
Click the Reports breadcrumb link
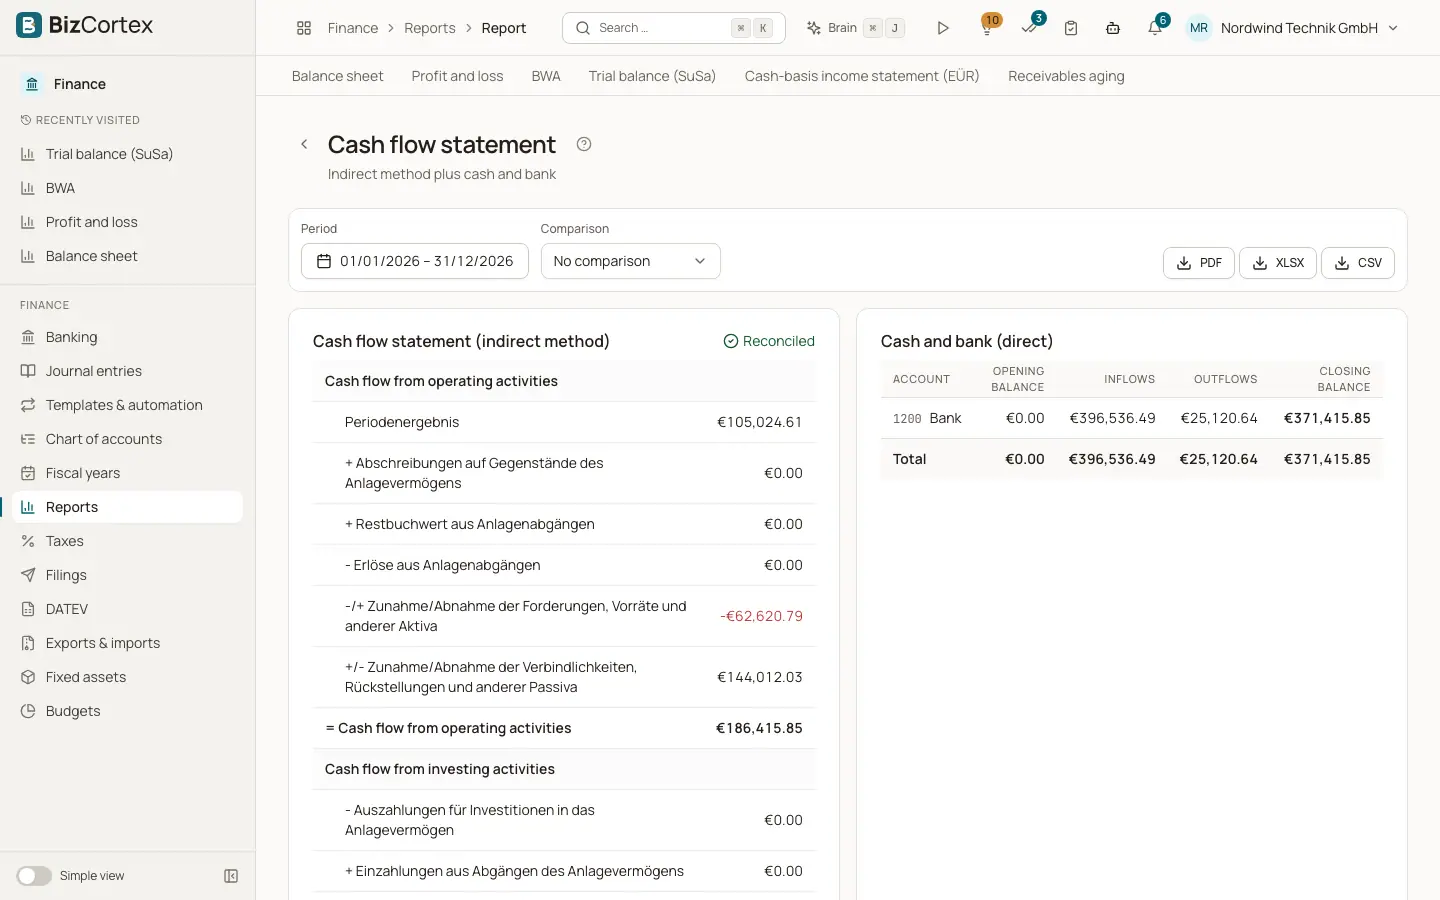[430, 28]
